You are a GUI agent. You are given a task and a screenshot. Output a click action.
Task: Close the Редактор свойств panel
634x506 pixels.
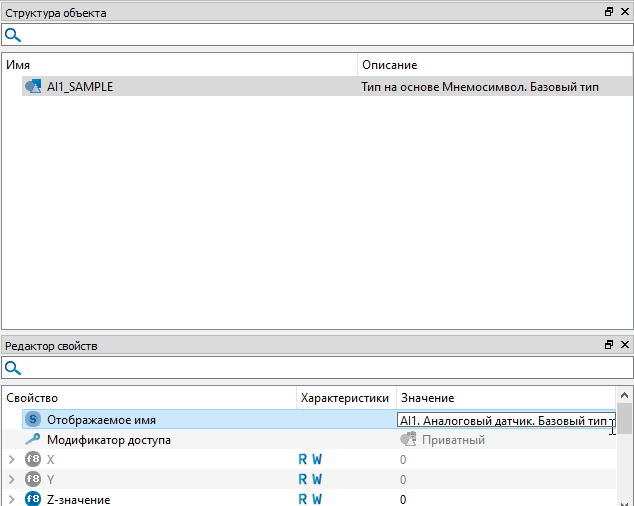pyautogui.click(x=625, y=345)
